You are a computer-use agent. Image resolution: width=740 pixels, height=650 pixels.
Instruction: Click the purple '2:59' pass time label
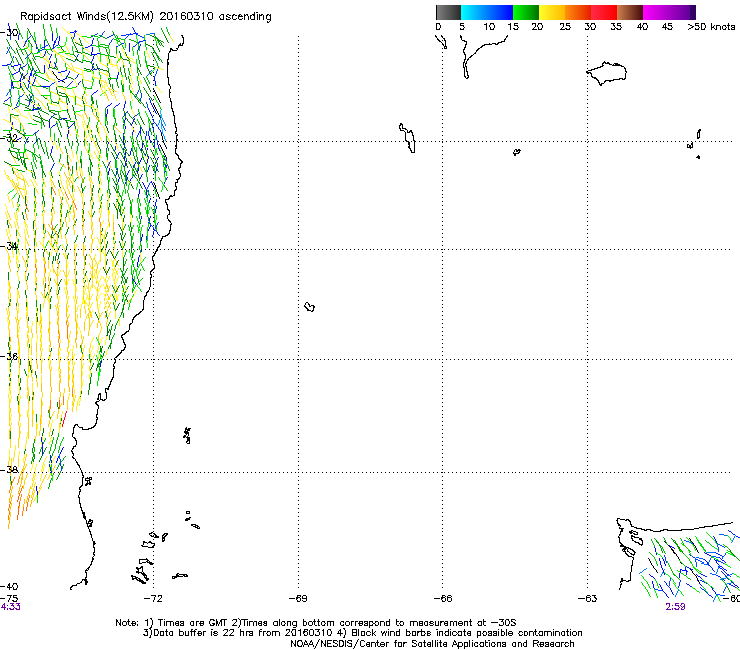[x=675, y=607]
